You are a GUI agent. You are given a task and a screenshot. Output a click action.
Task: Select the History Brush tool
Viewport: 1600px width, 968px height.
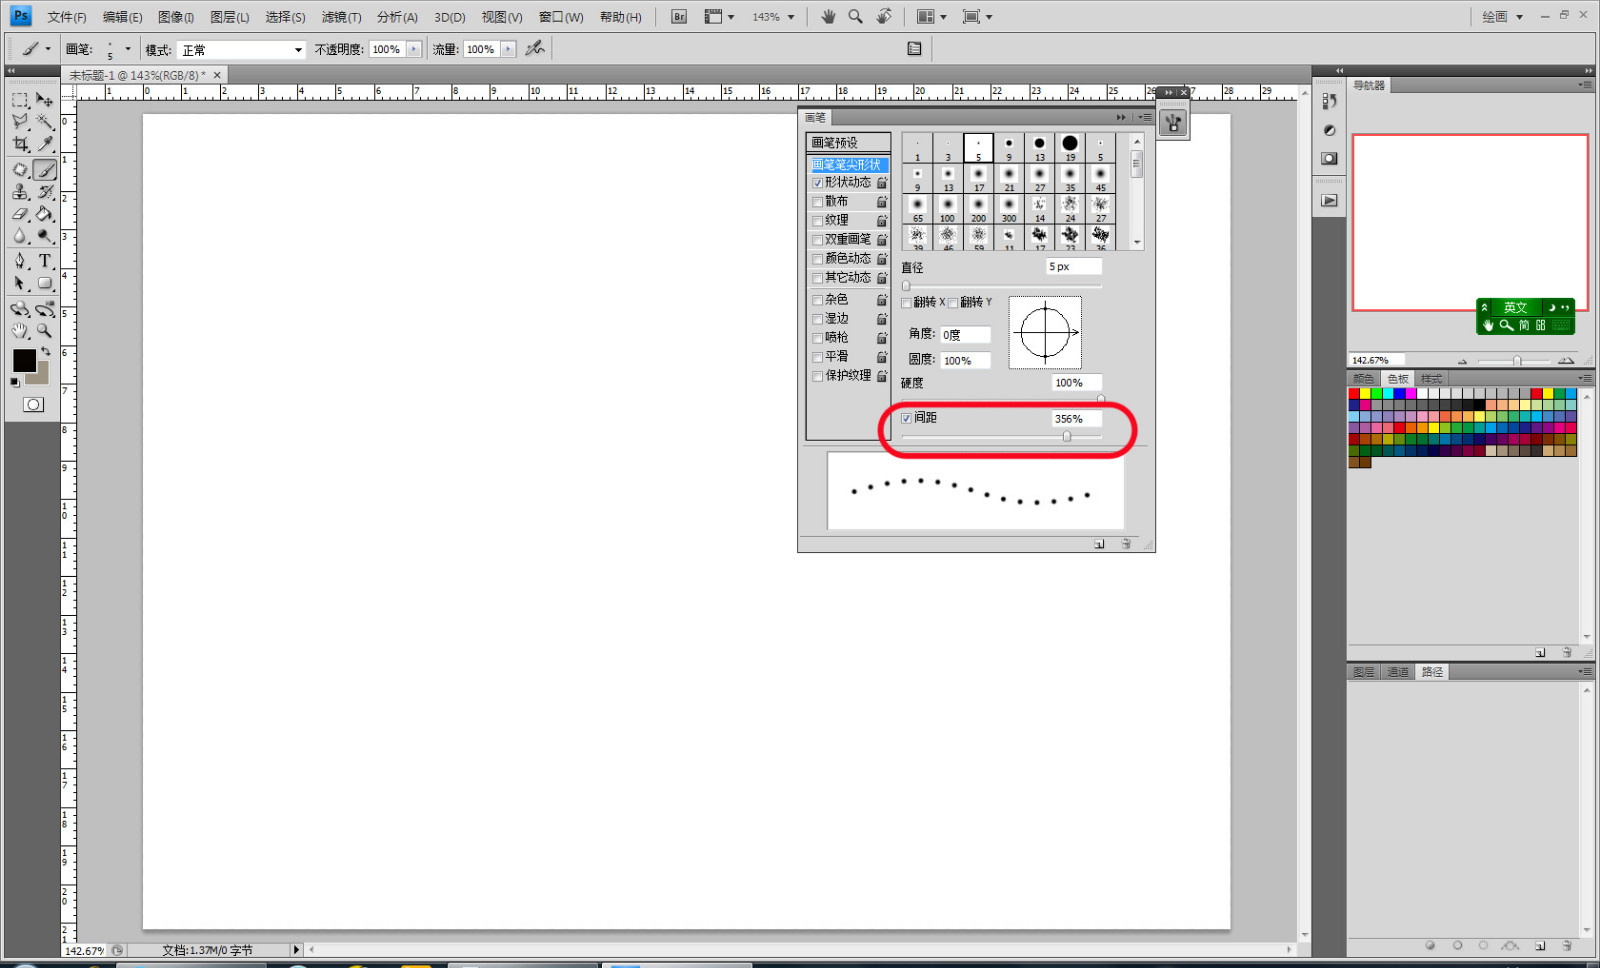45,192
